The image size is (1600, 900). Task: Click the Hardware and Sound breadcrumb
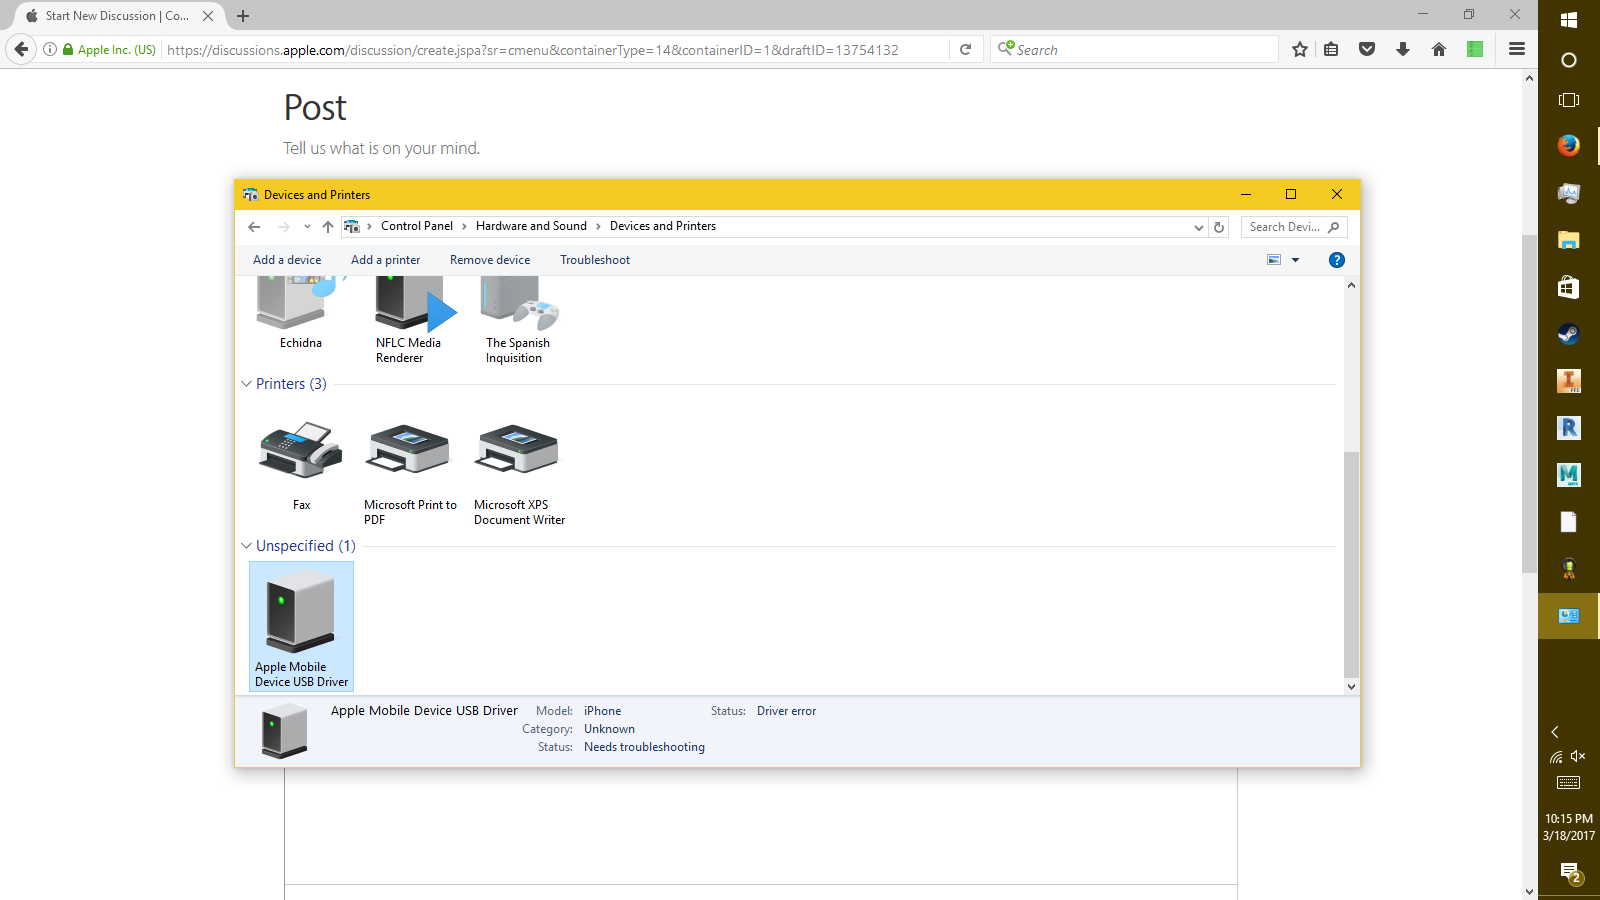tap(531, 226)
